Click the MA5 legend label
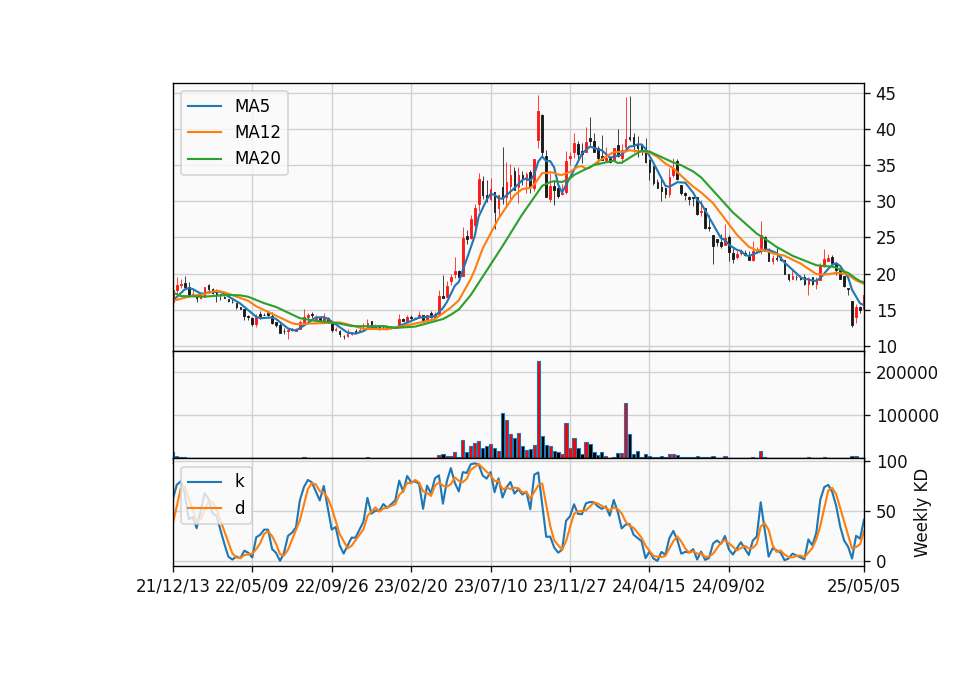The height and width of the screenshot is (690, 960). pos(252,106)
